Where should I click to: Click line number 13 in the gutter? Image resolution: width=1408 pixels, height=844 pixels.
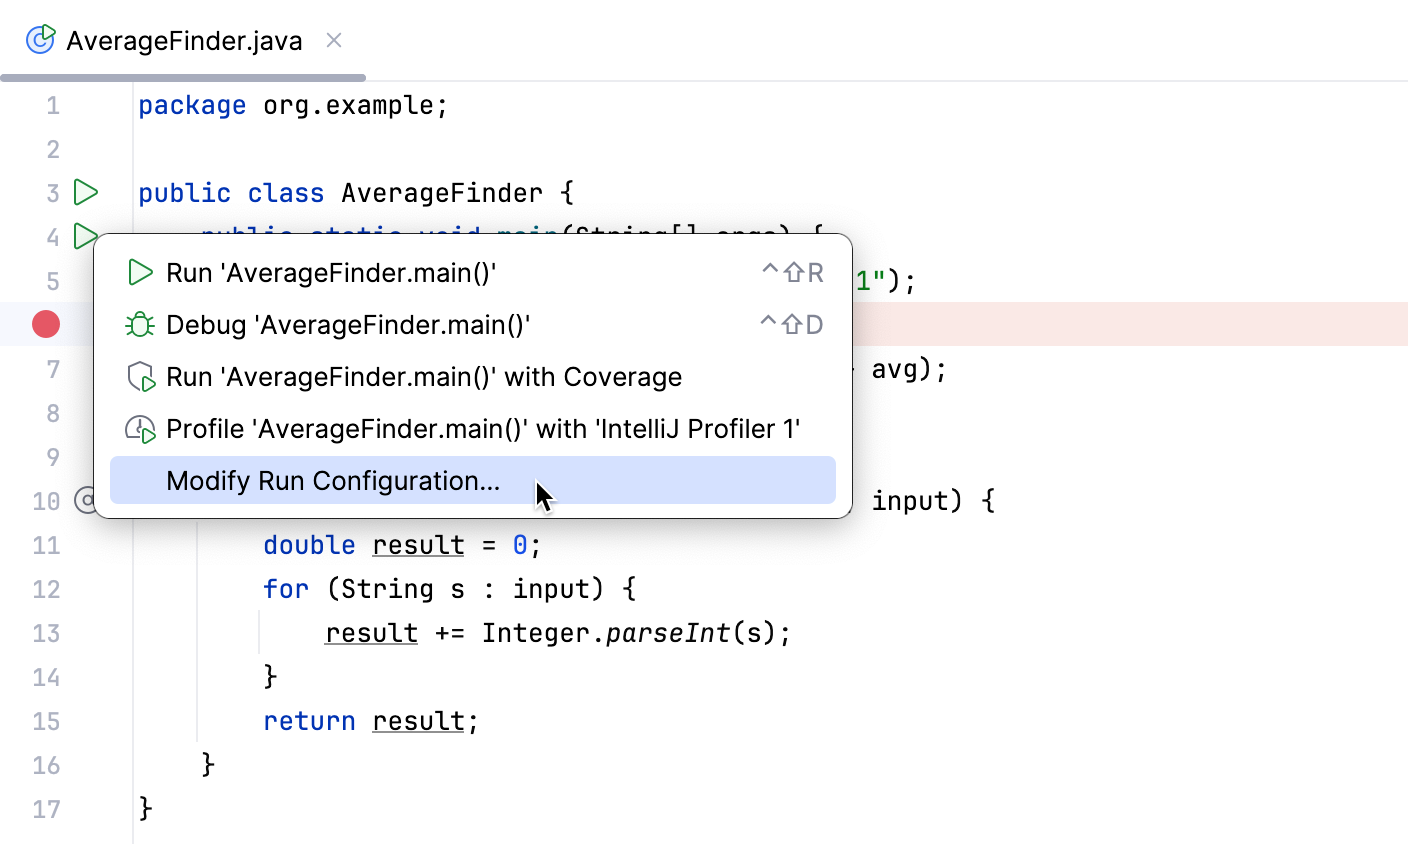coord(46,633)
